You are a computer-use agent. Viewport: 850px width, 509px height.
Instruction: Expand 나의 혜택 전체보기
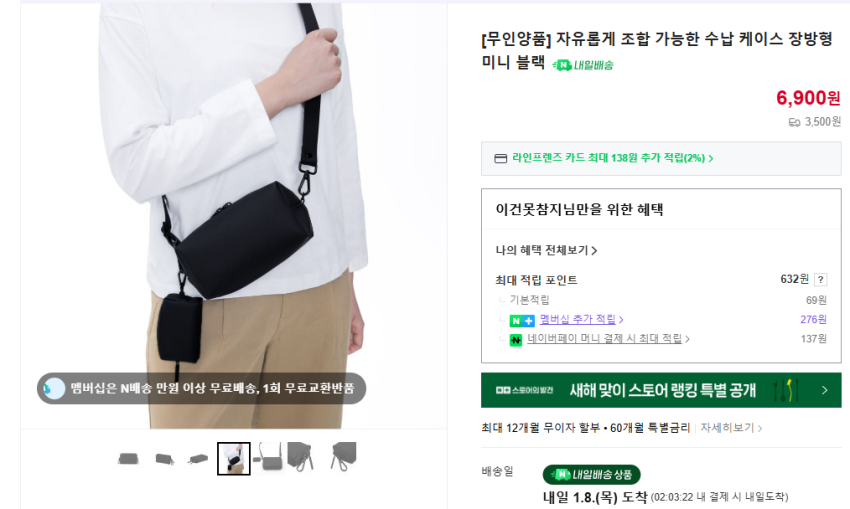546,250
